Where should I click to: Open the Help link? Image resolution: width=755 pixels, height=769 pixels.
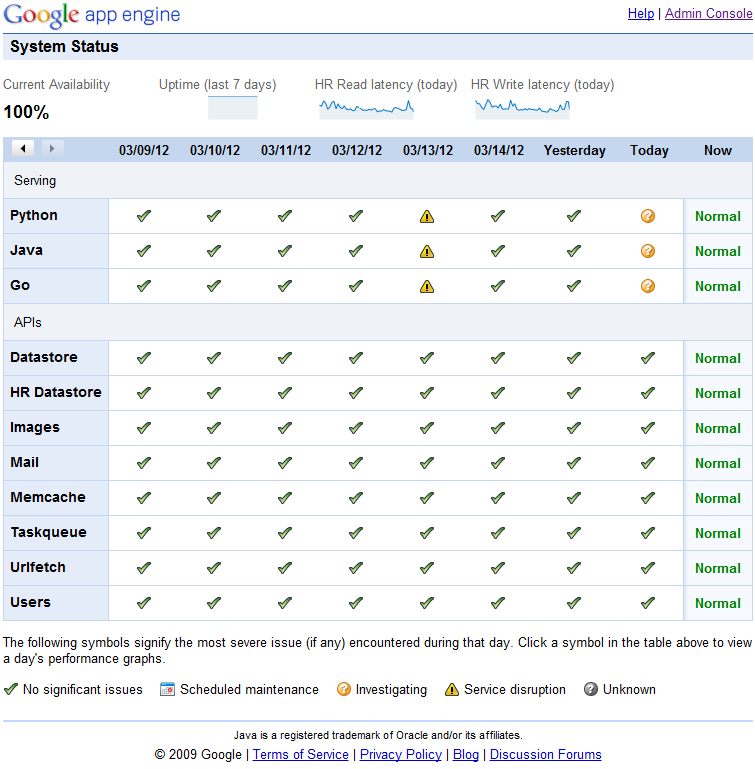coord(641,13)
